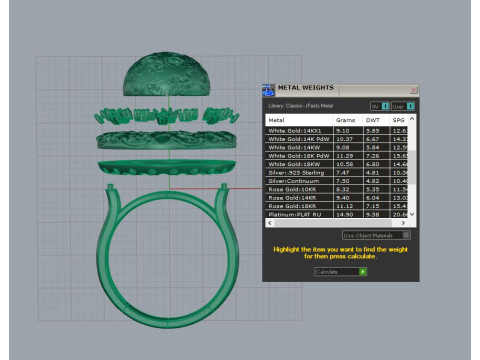The width and height of the screenshot is (480, 360).
Task: Click the Library: Classic-(Fast)-Metal label
Action: point(301,106)
